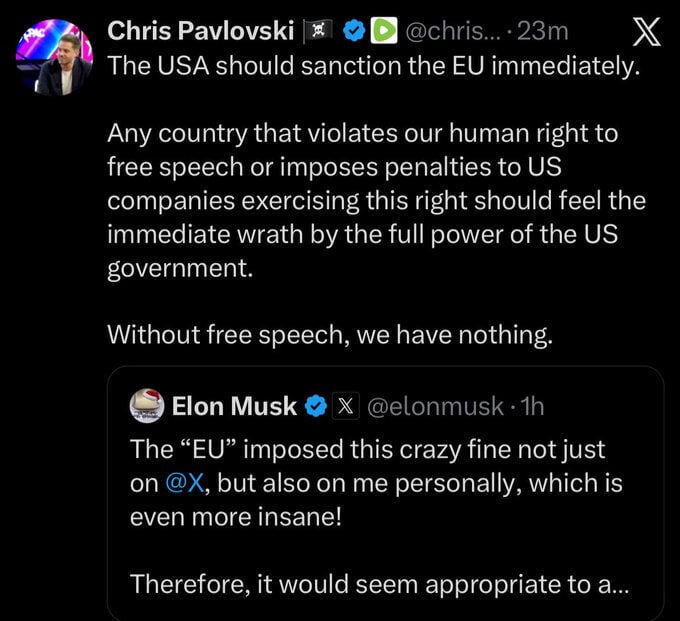Open Chris Pavlovski's profile picture
The image size is (680, 621).
pos(54,58)
